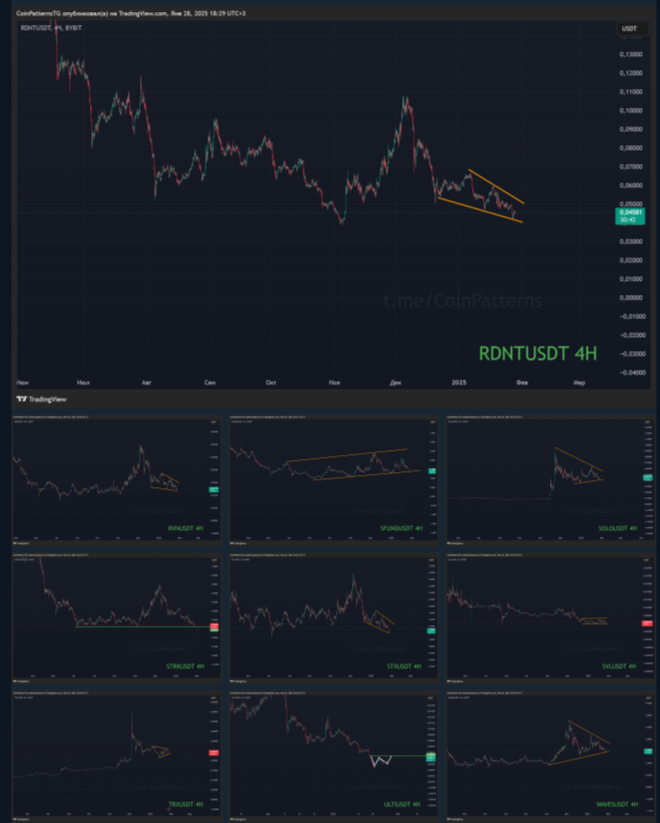
Task: Click the 0,10000 price axis label
Action: [x=631, y=111]
